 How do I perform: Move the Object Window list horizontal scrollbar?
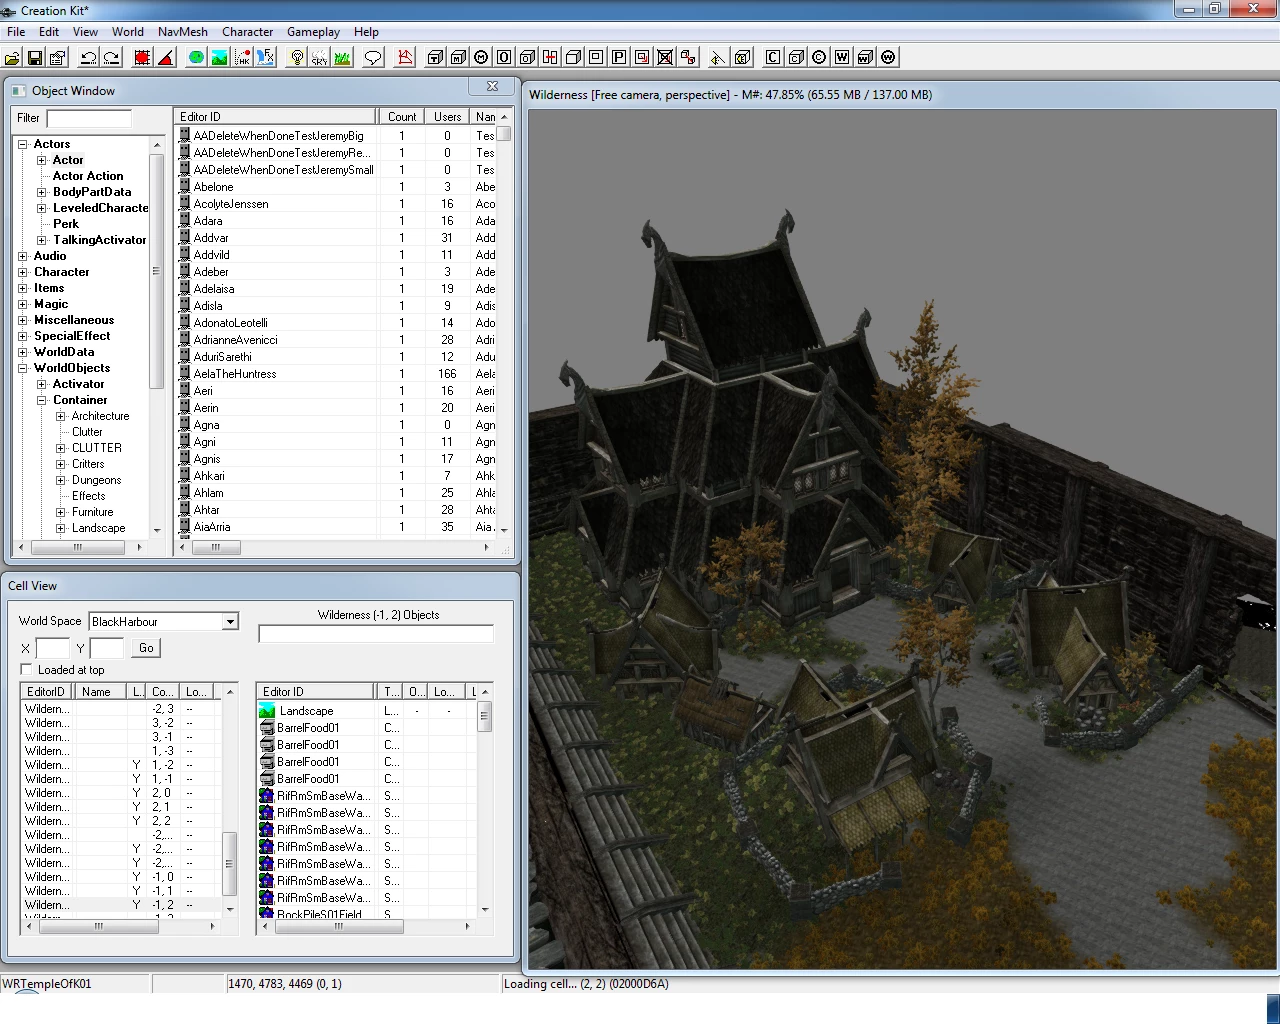(x=215, y=547)
